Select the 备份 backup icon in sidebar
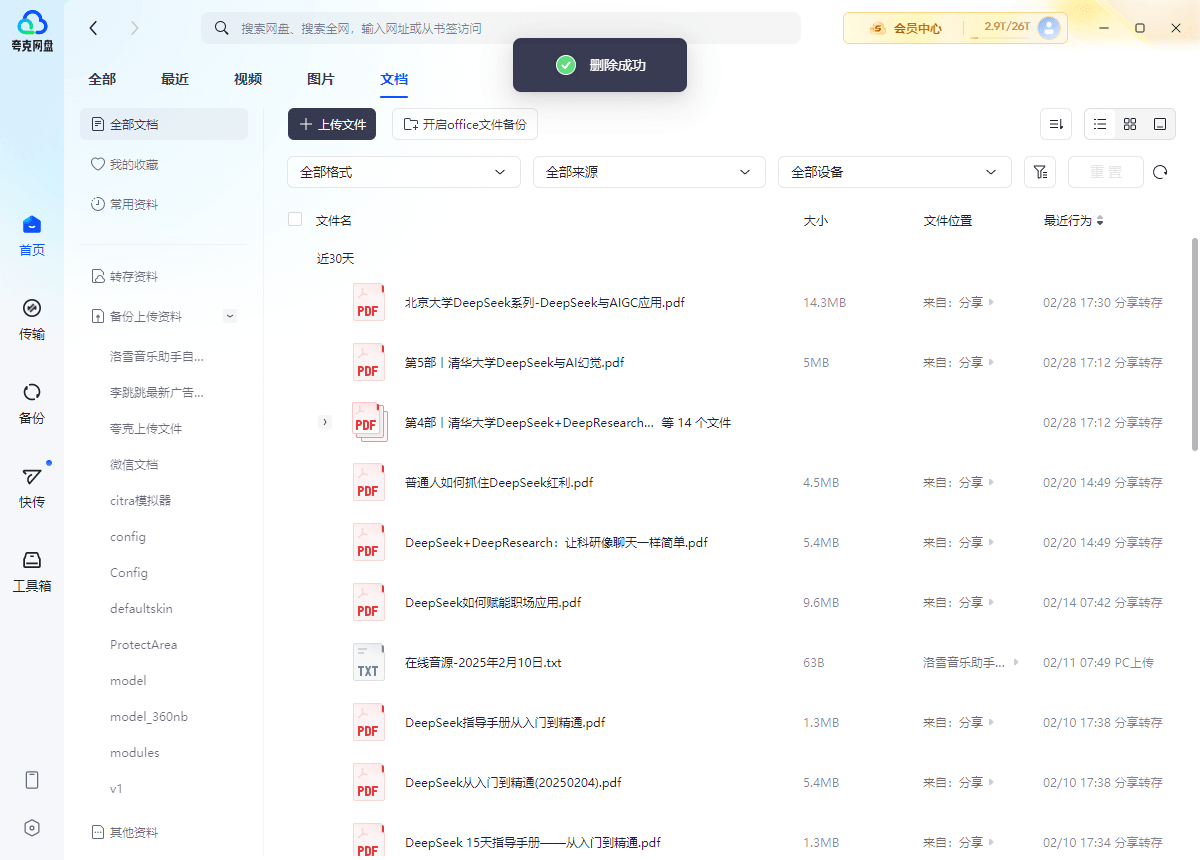 pyautogui.click(x=31, y=404)
